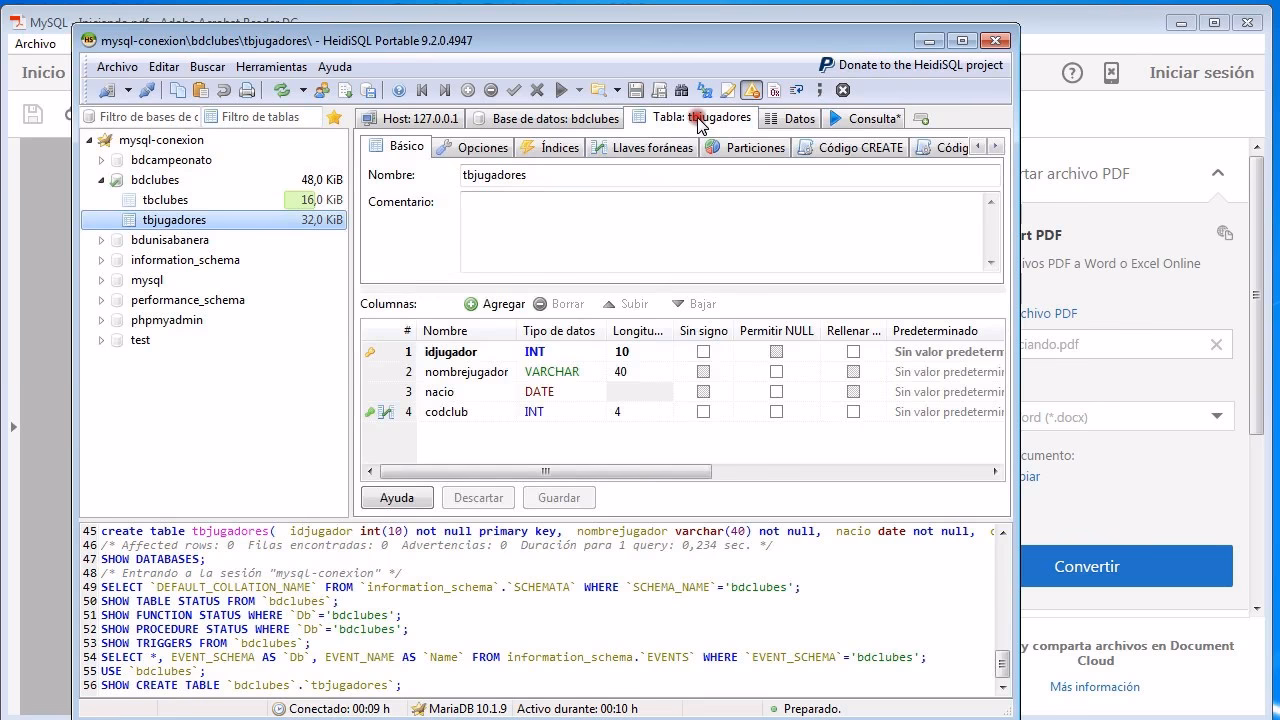Click Agregar to add column

[494, 304]
